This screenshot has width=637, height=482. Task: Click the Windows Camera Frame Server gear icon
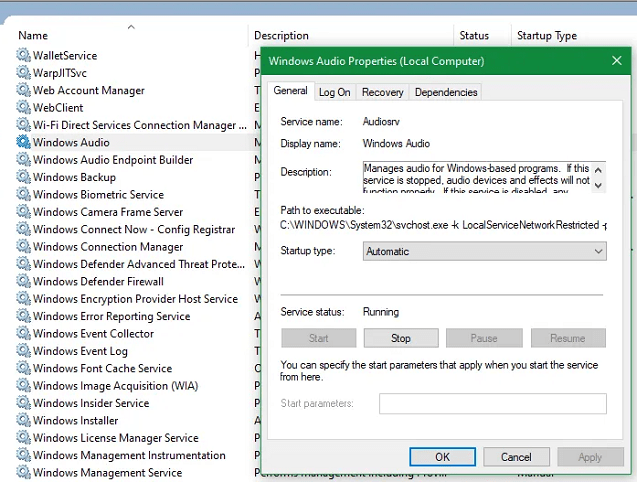23,211
